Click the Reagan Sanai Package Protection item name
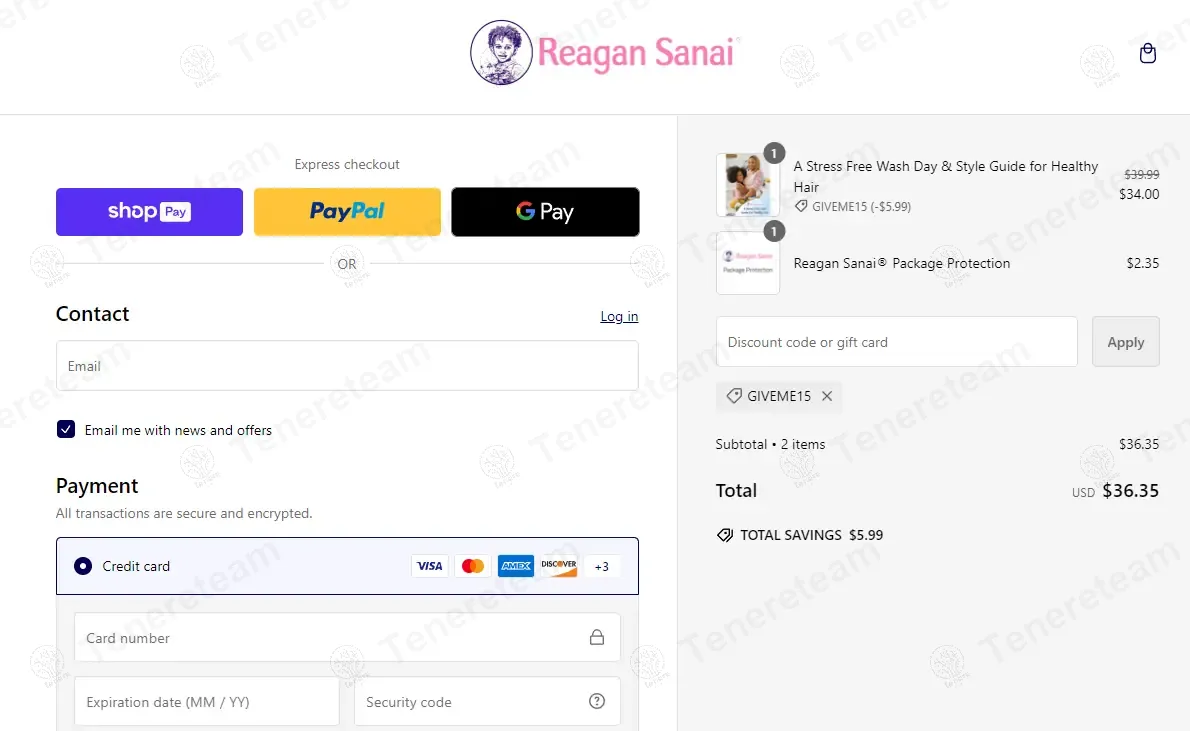Screen dimensions: 1190x731 pyautogui.click(x=902, y=263)
